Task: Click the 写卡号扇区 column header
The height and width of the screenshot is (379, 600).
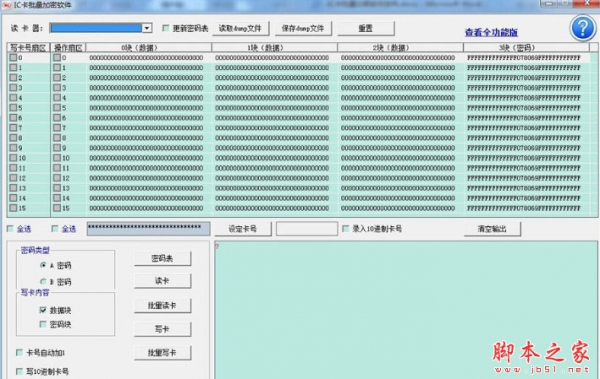Action: coord(28,48)
